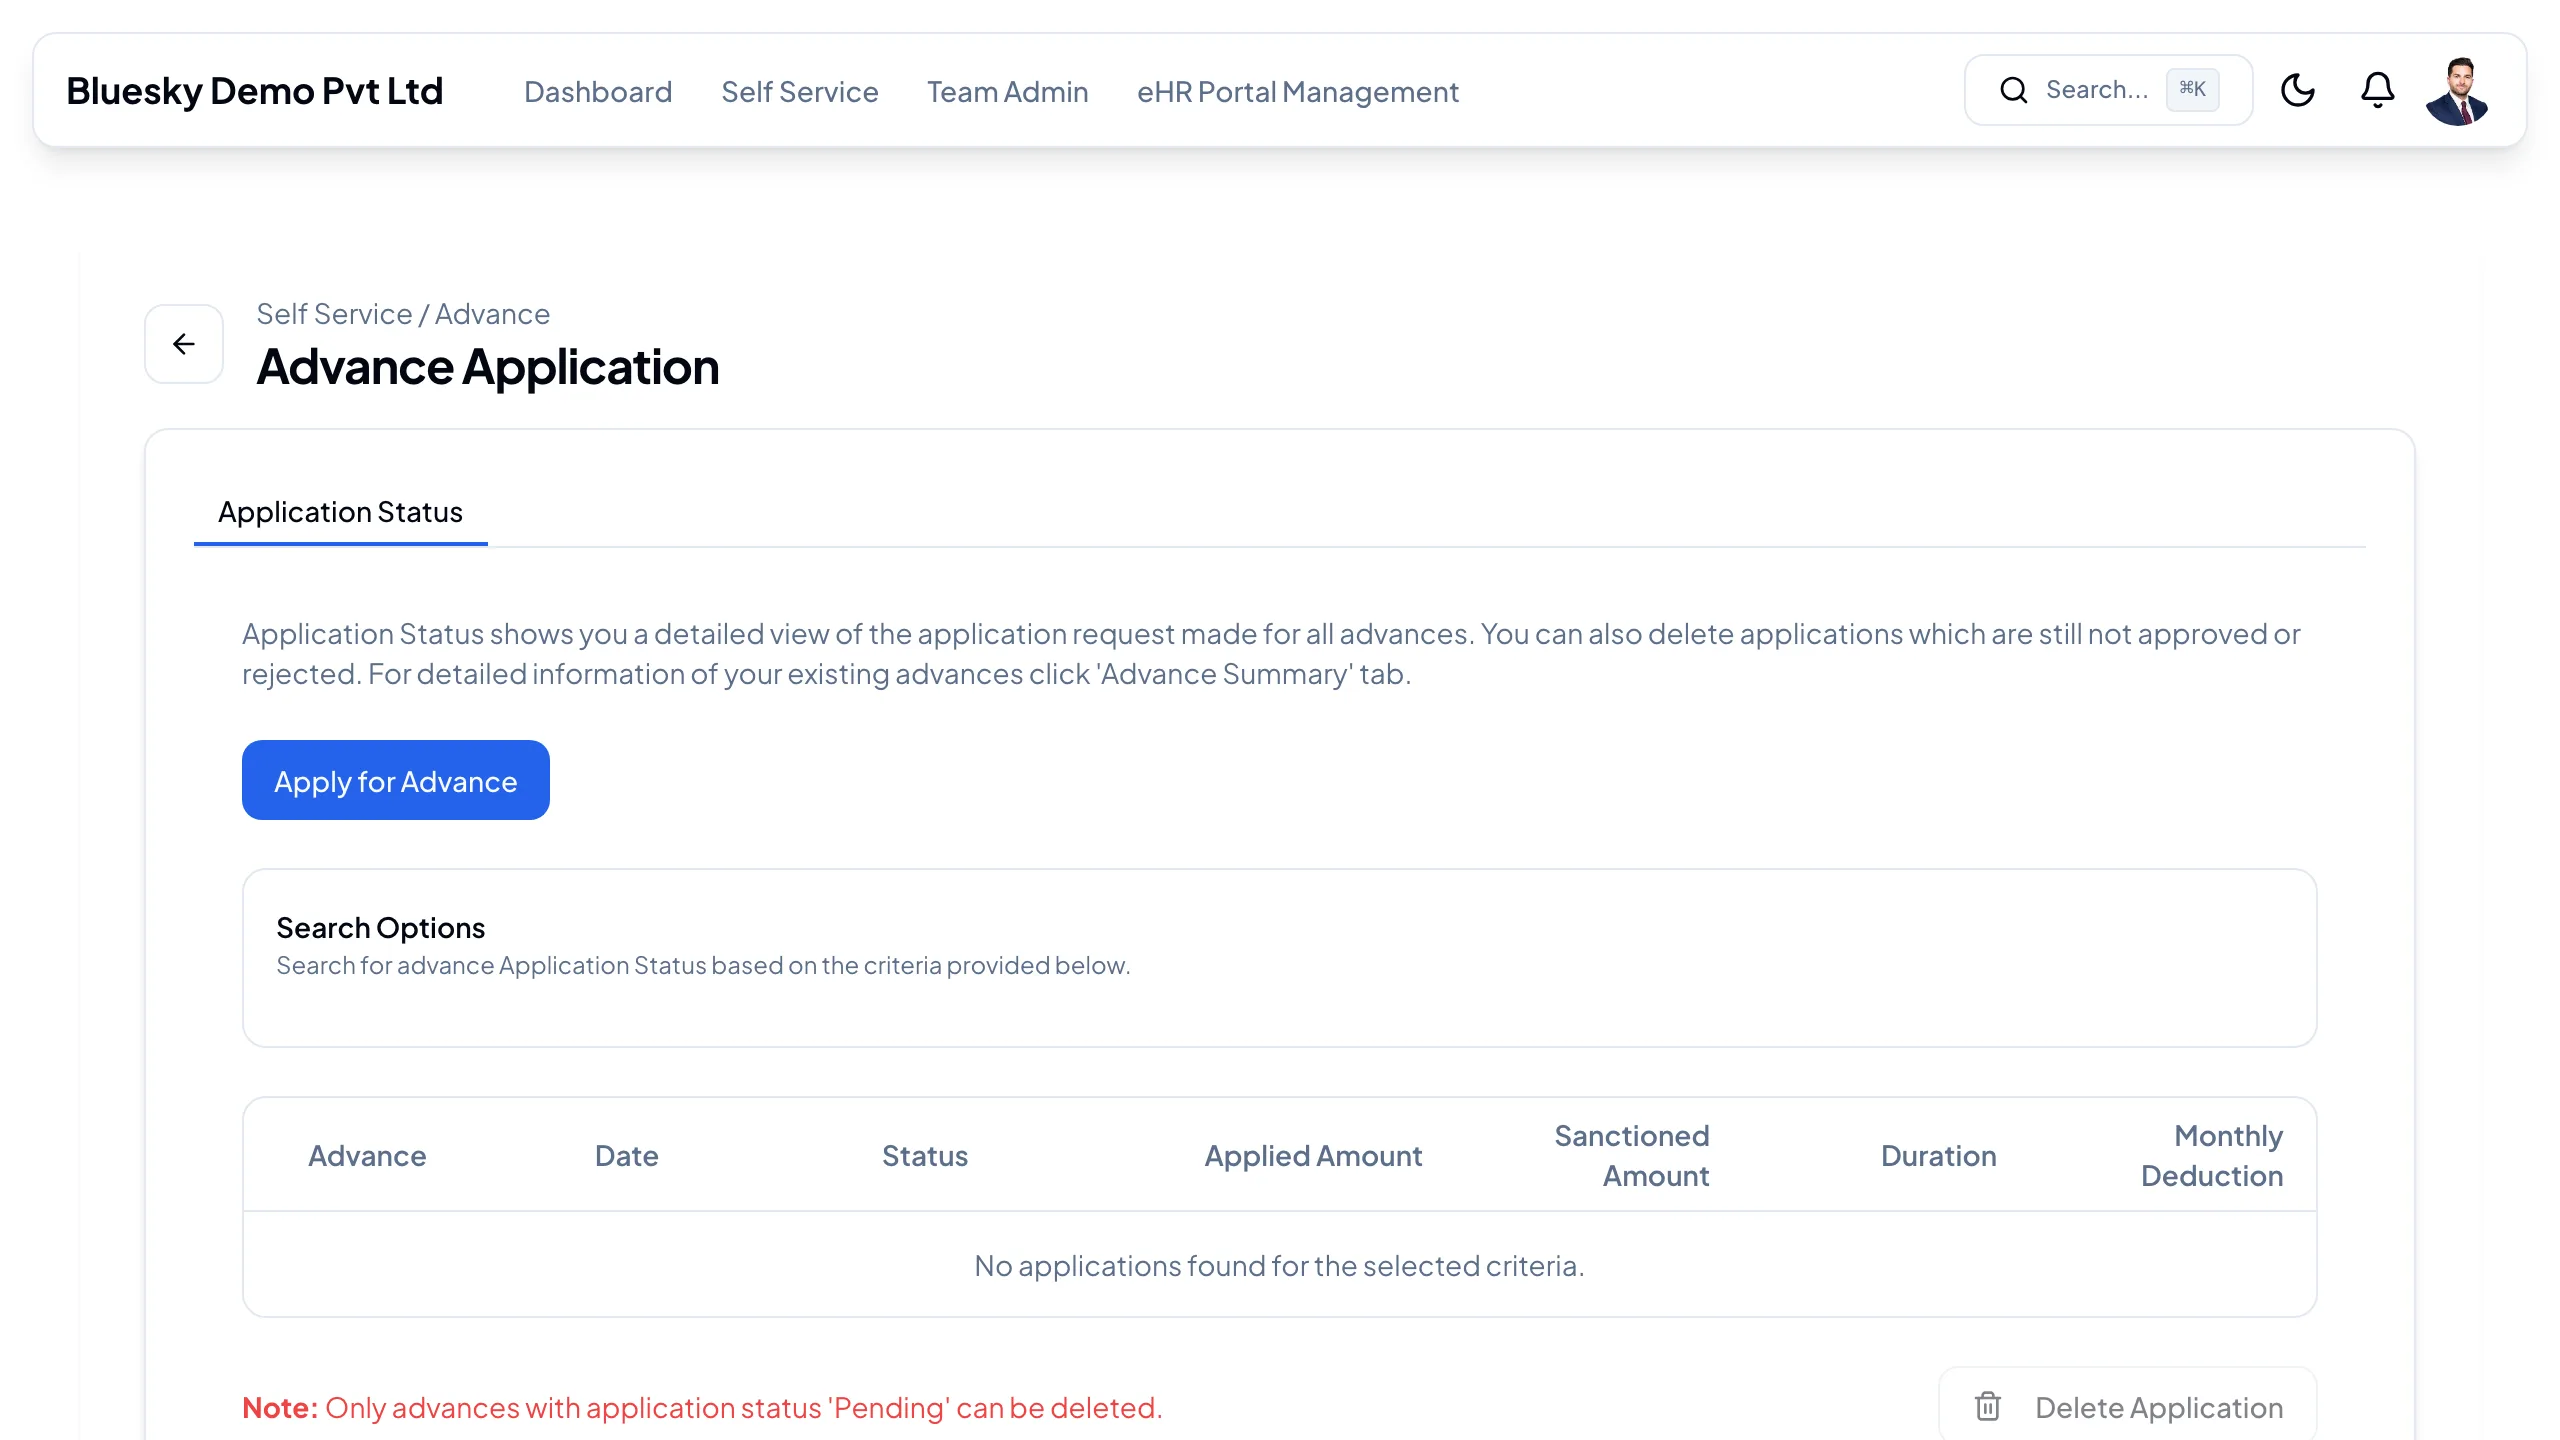Click the Status column header

pyautogui.click(x=925, y=1156)
